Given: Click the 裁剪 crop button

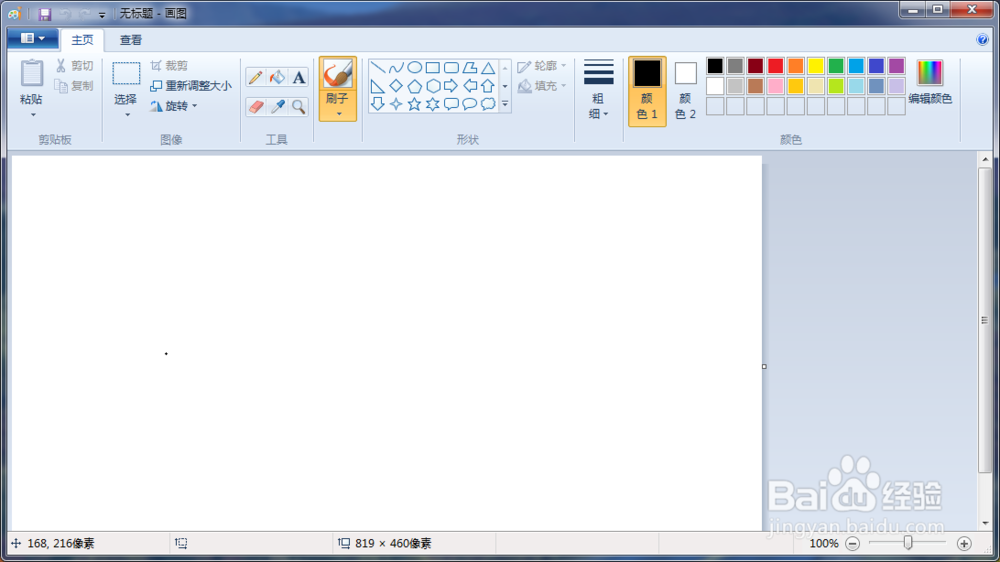Looking at the screenshot, I should [x=170, y=66].
